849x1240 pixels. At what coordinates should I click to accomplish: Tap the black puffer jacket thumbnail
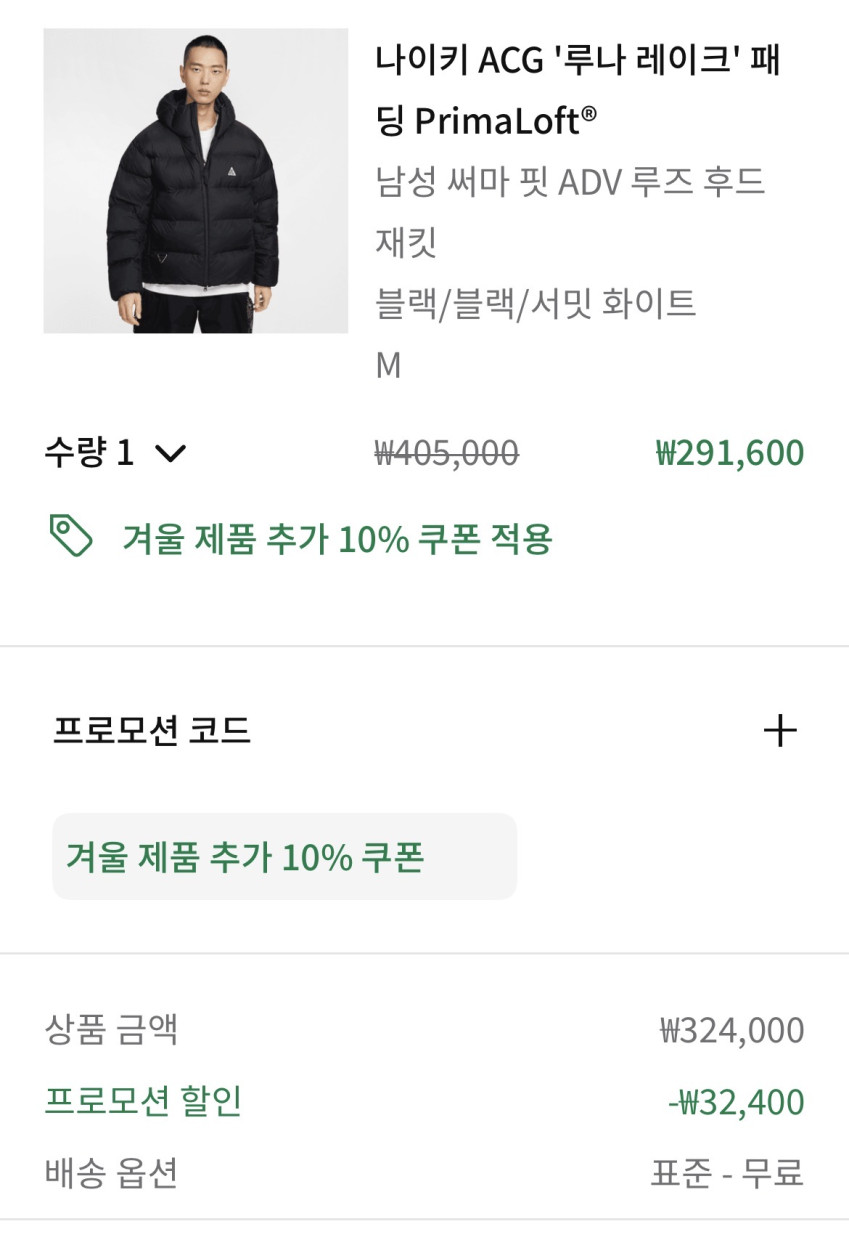(x=196, y=181)
